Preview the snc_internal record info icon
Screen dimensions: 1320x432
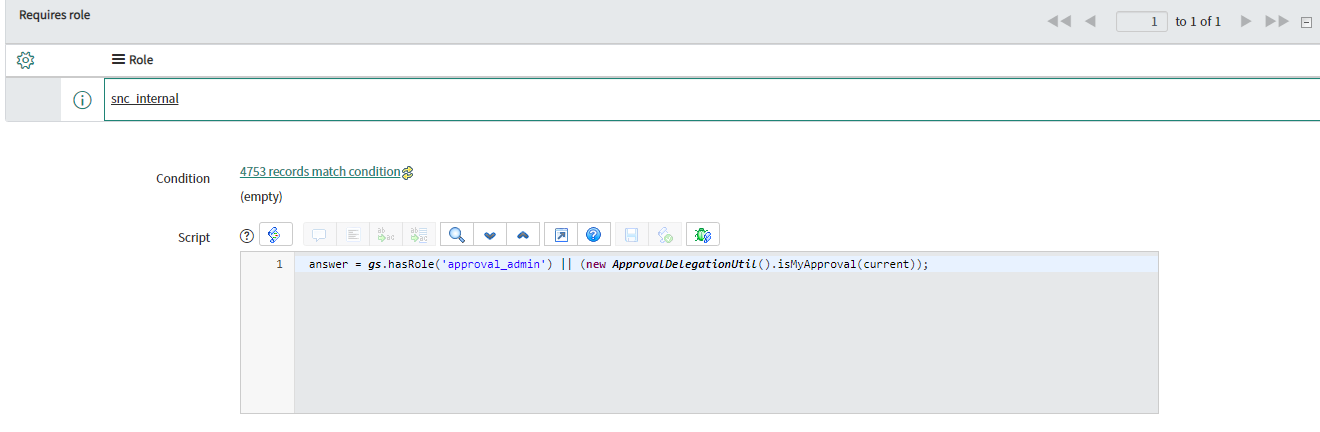pyautogui.click(x=83, y=100)
